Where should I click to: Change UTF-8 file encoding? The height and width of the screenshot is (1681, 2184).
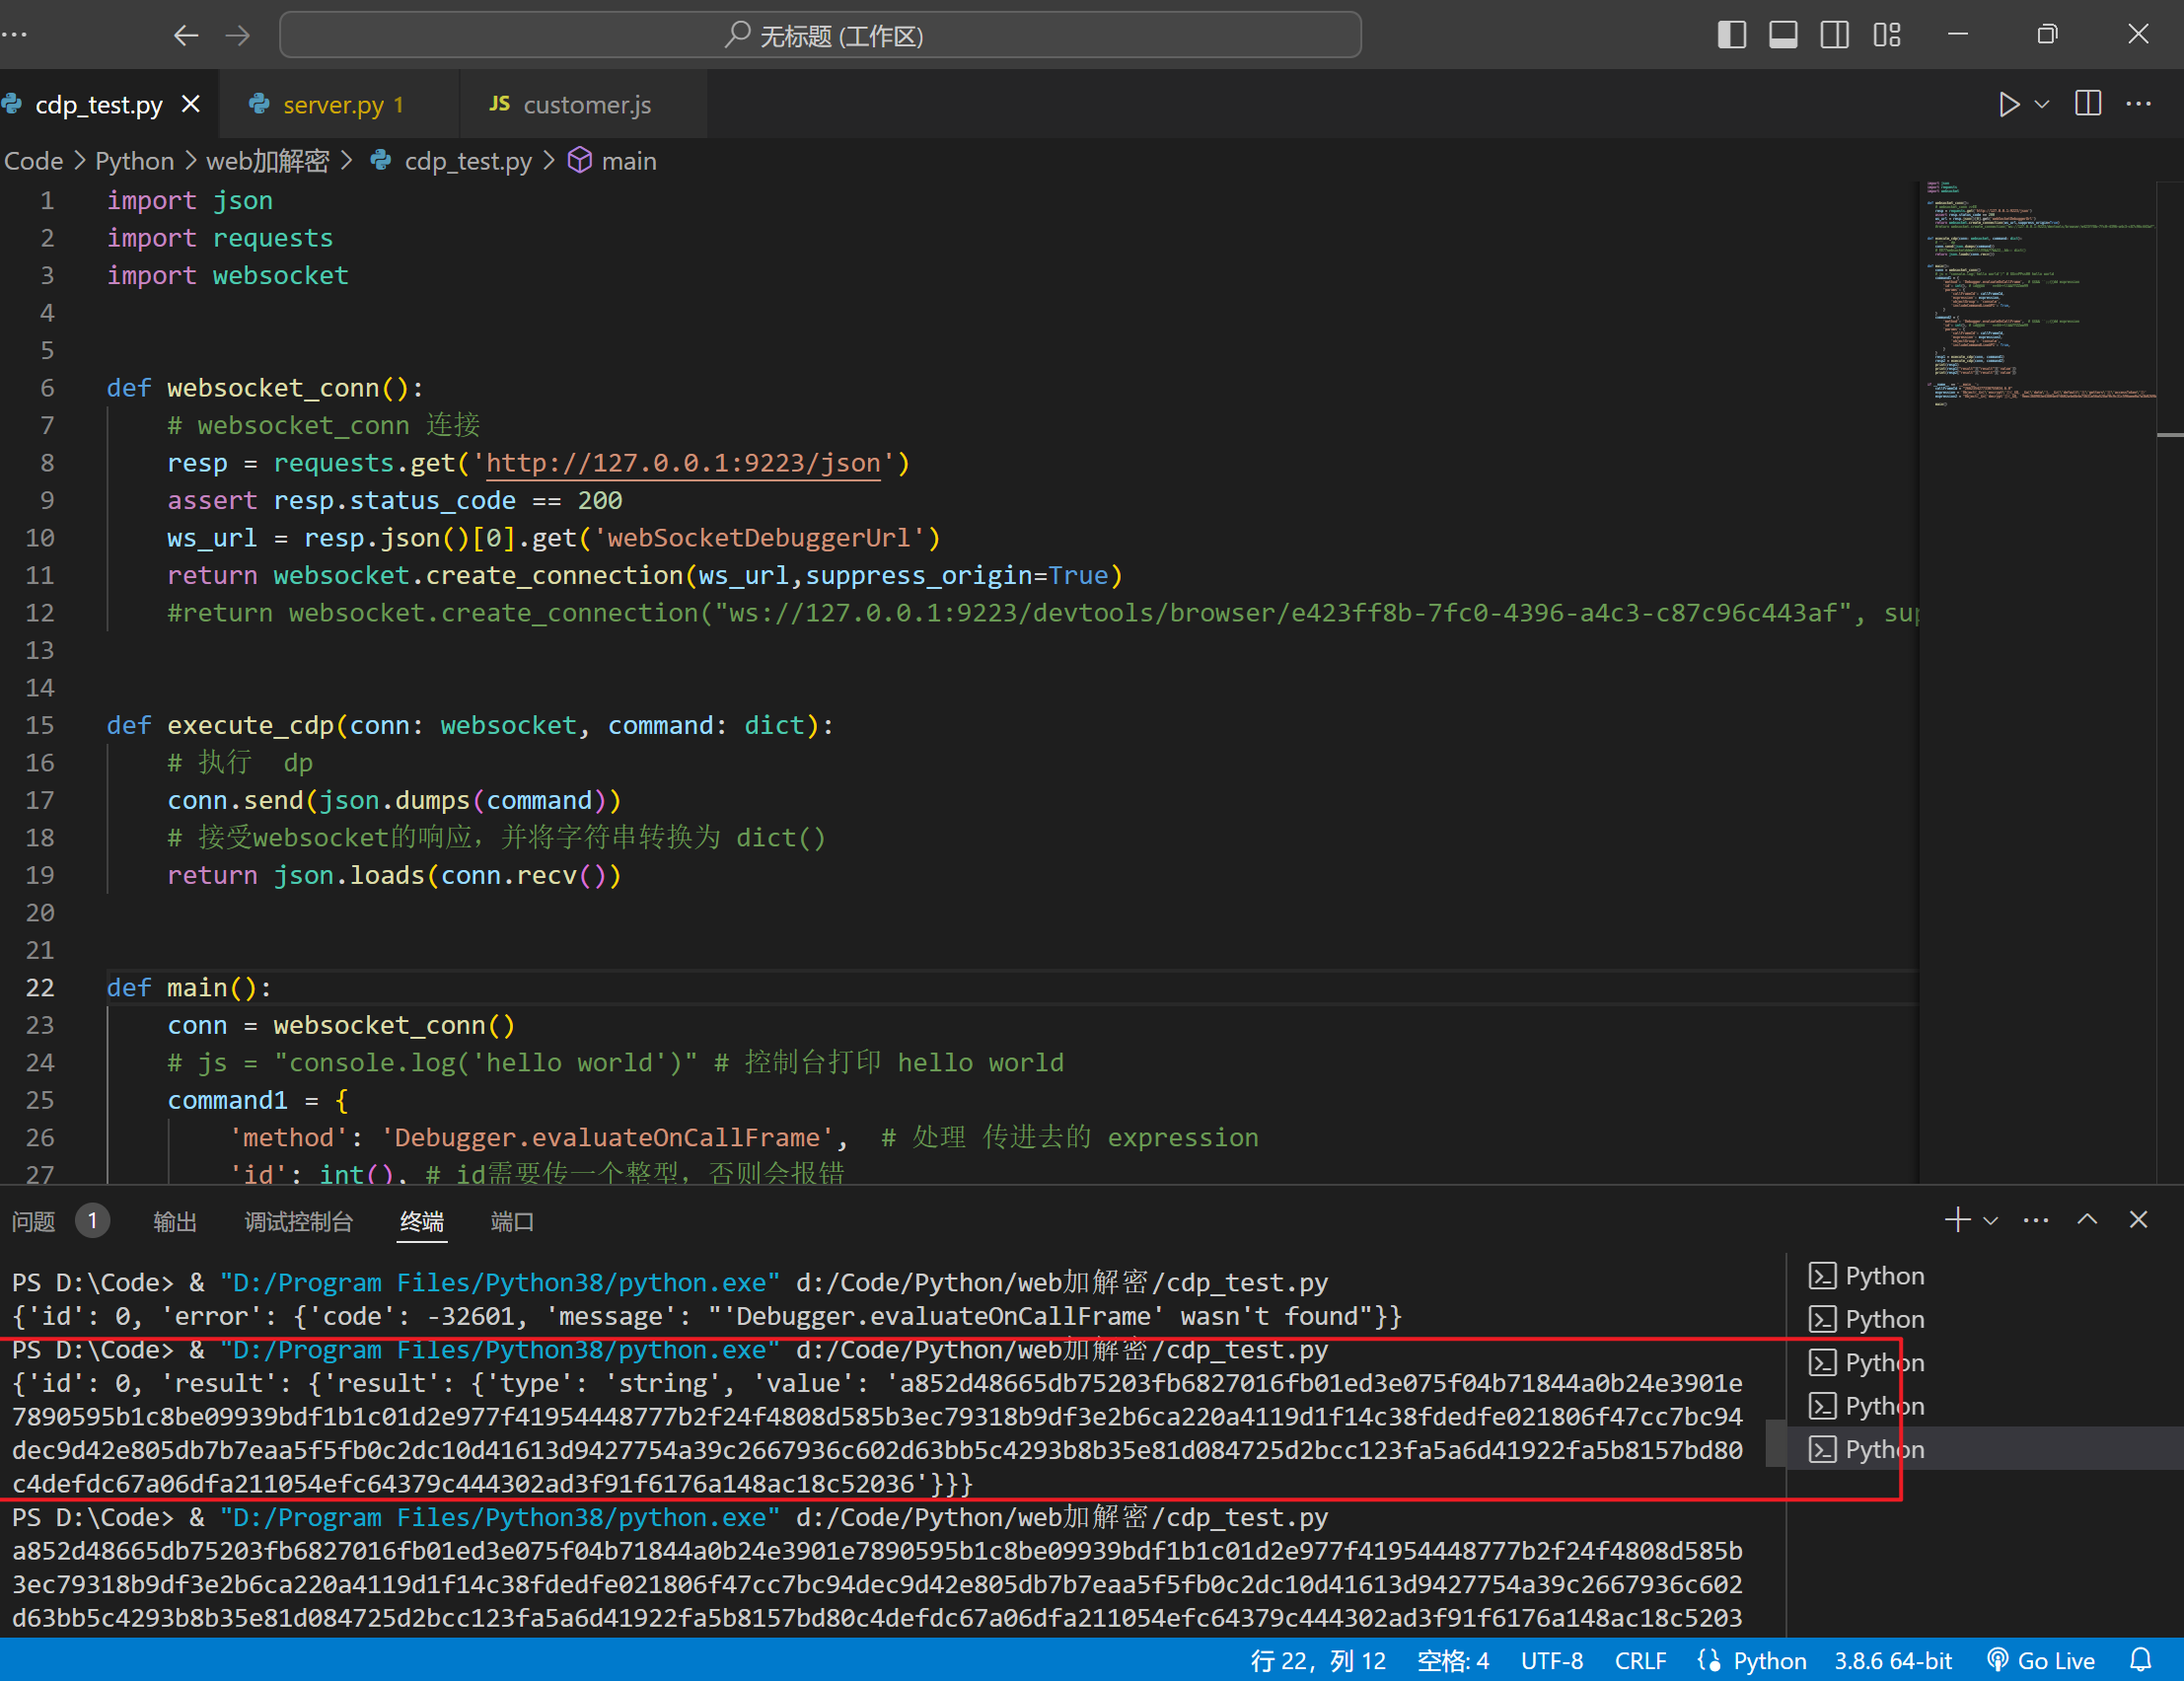coord(1551,1661)
